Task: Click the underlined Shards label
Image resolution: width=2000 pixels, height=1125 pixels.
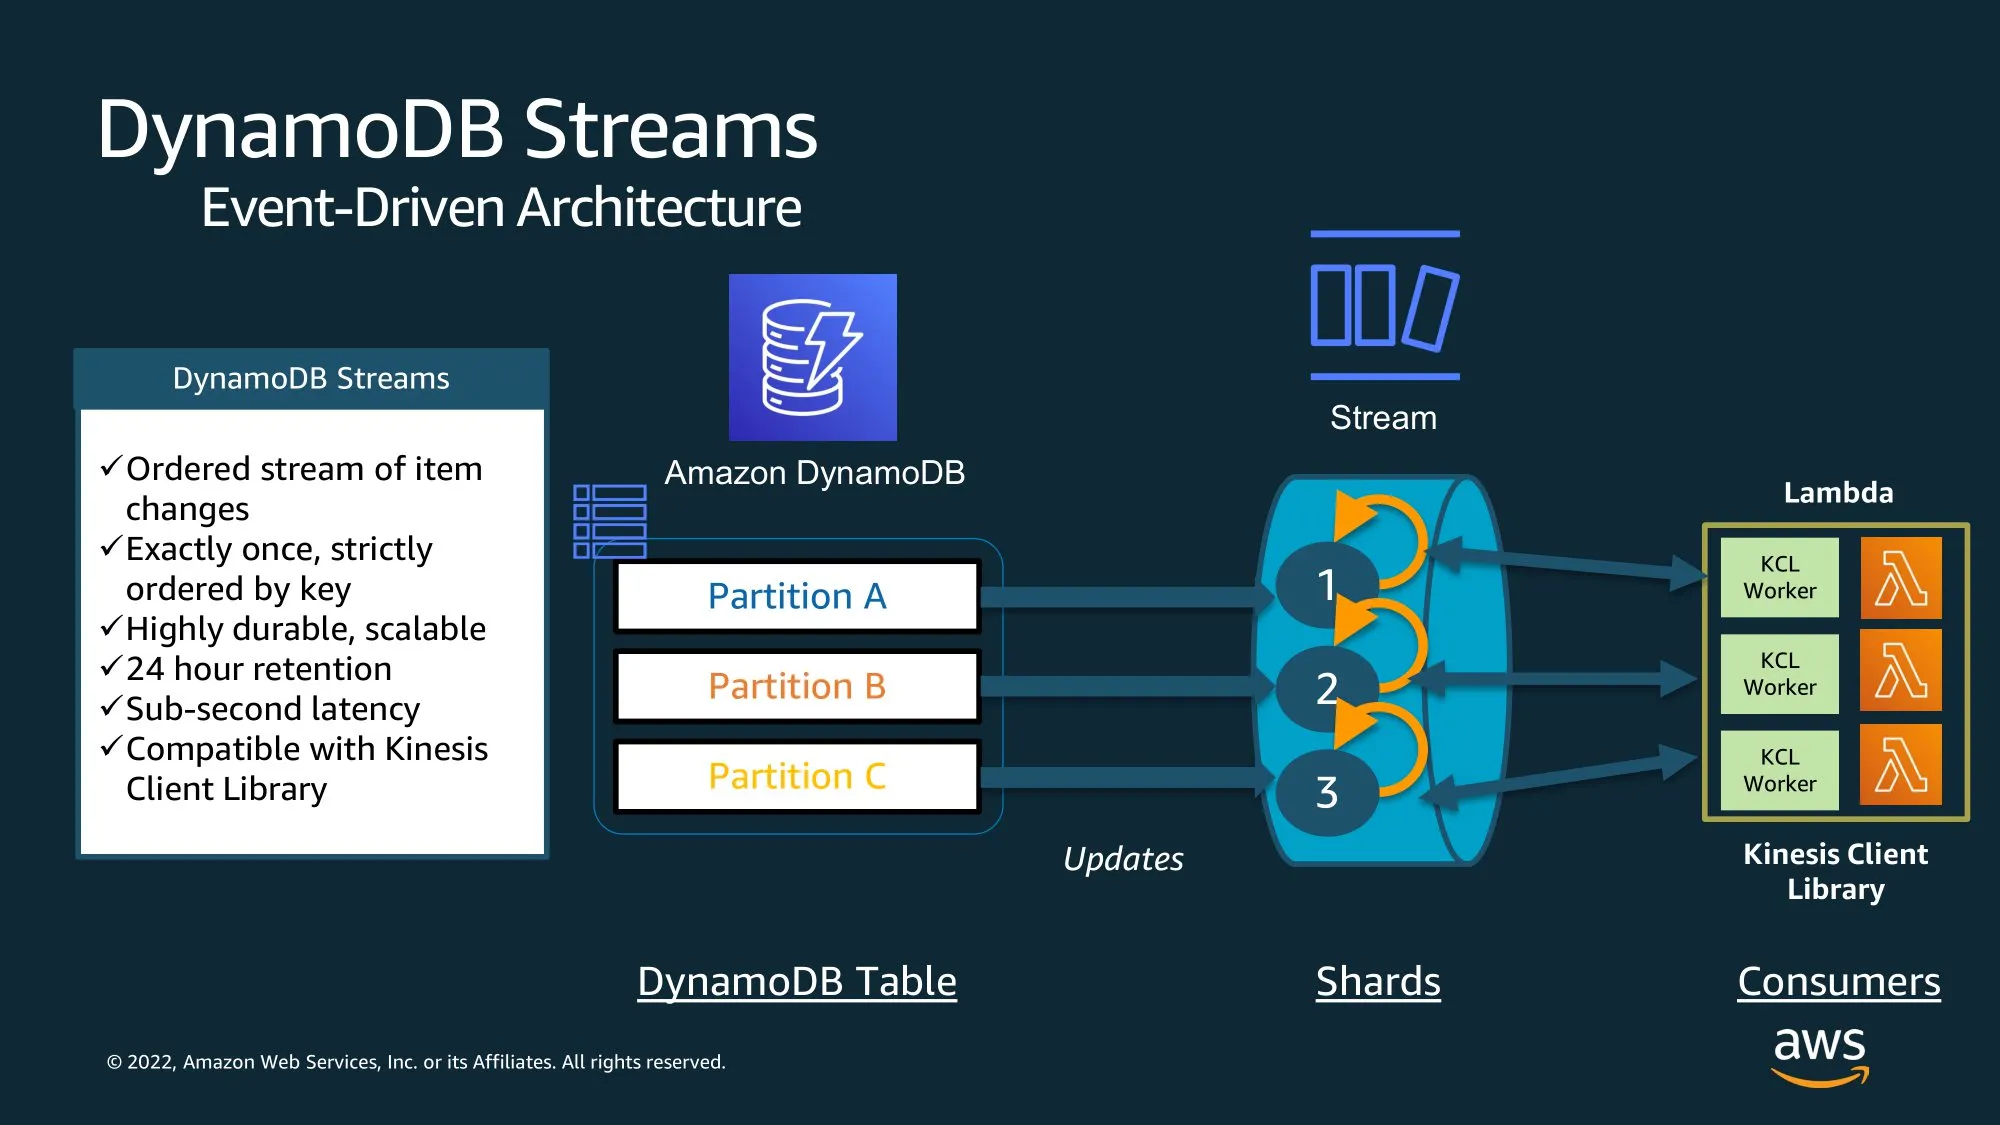Action: coord(1378,982)
